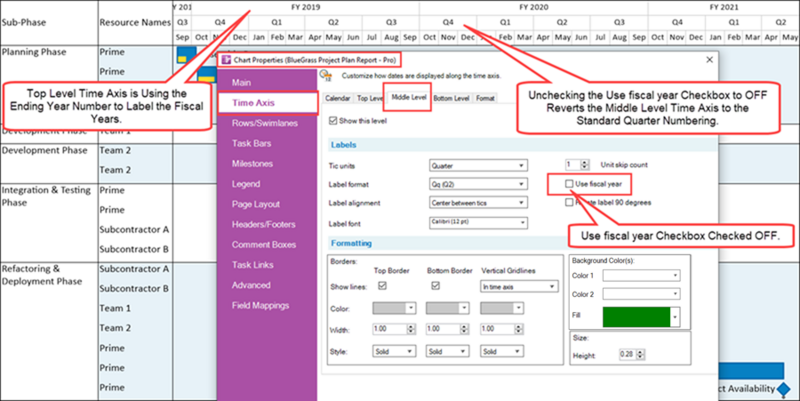800x401 pixels.
Task: Open Milestones settings
Action: click(x=252, y=163)
